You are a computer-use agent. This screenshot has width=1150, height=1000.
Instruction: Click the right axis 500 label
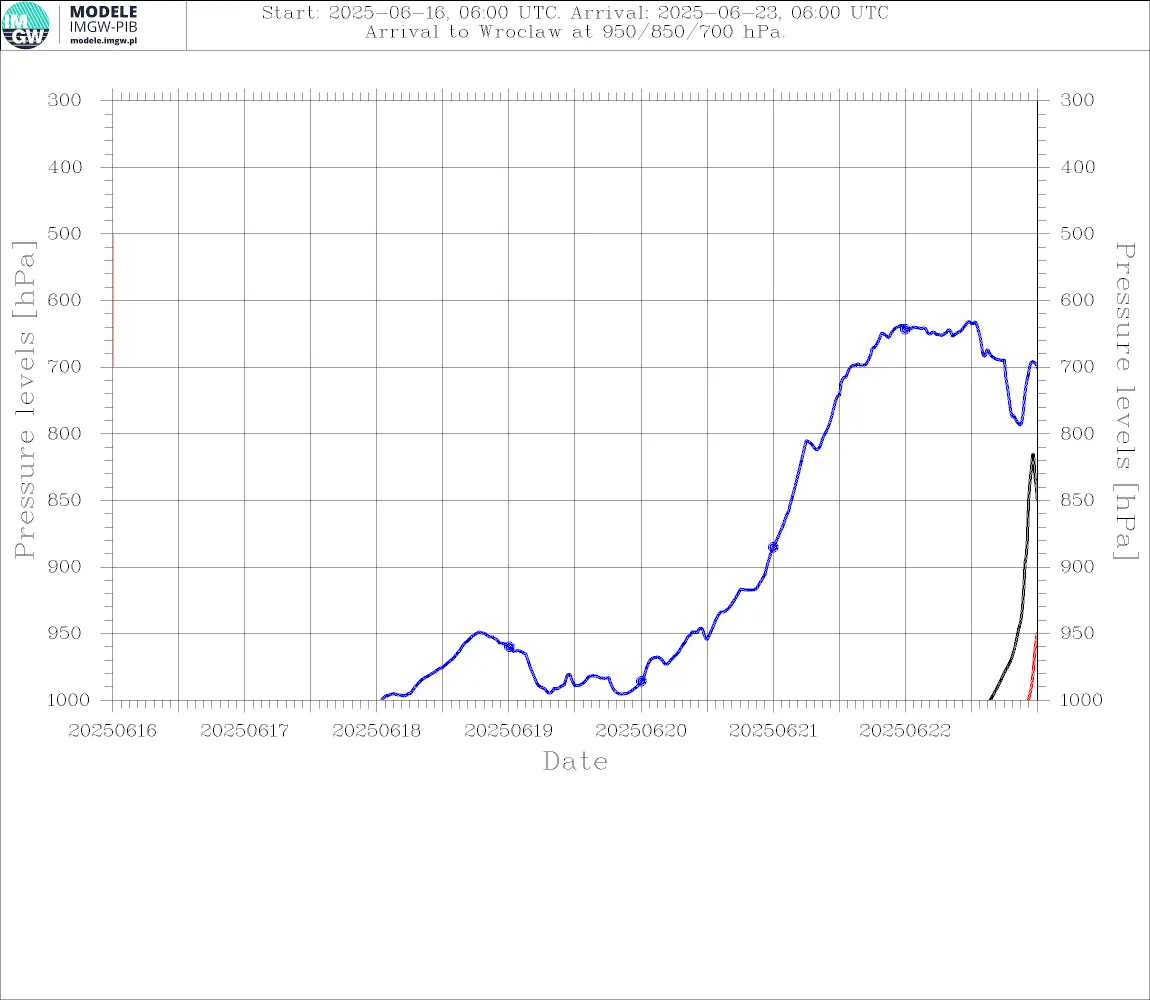click(1077, 233)
